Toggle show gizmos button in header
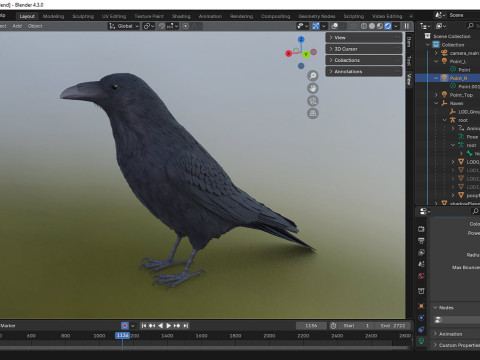This screenshot has height=360, width=480. point(316,26)
